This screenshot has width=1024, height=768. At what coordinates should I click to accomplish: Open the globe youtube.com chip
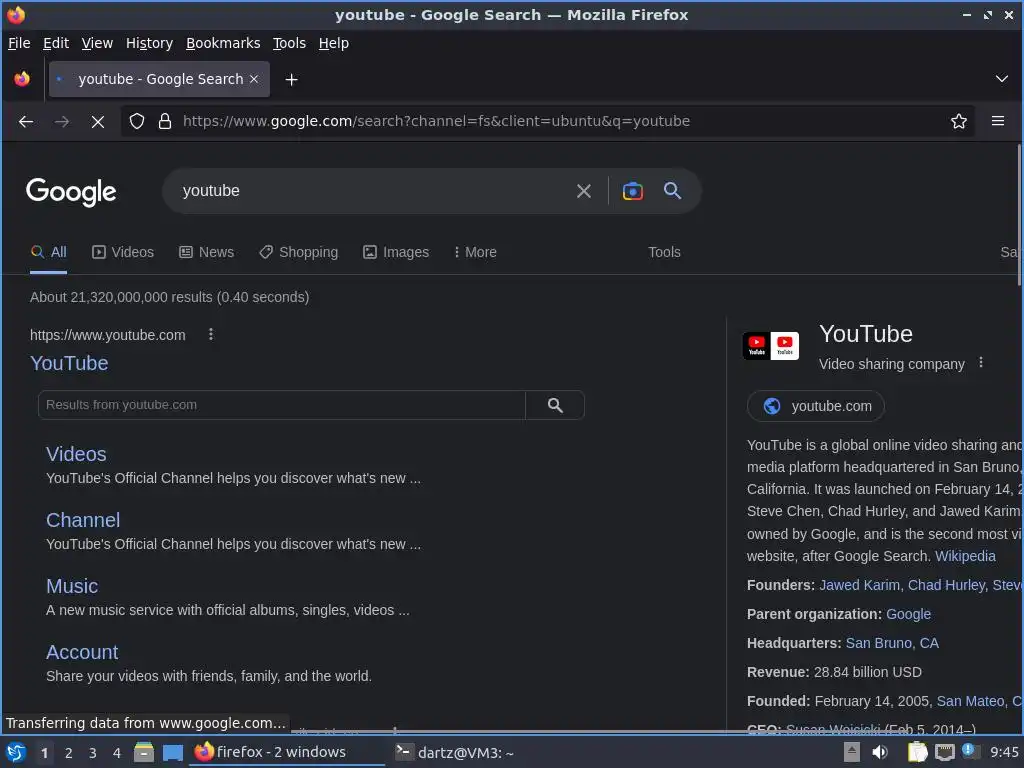tap(816, 406)
